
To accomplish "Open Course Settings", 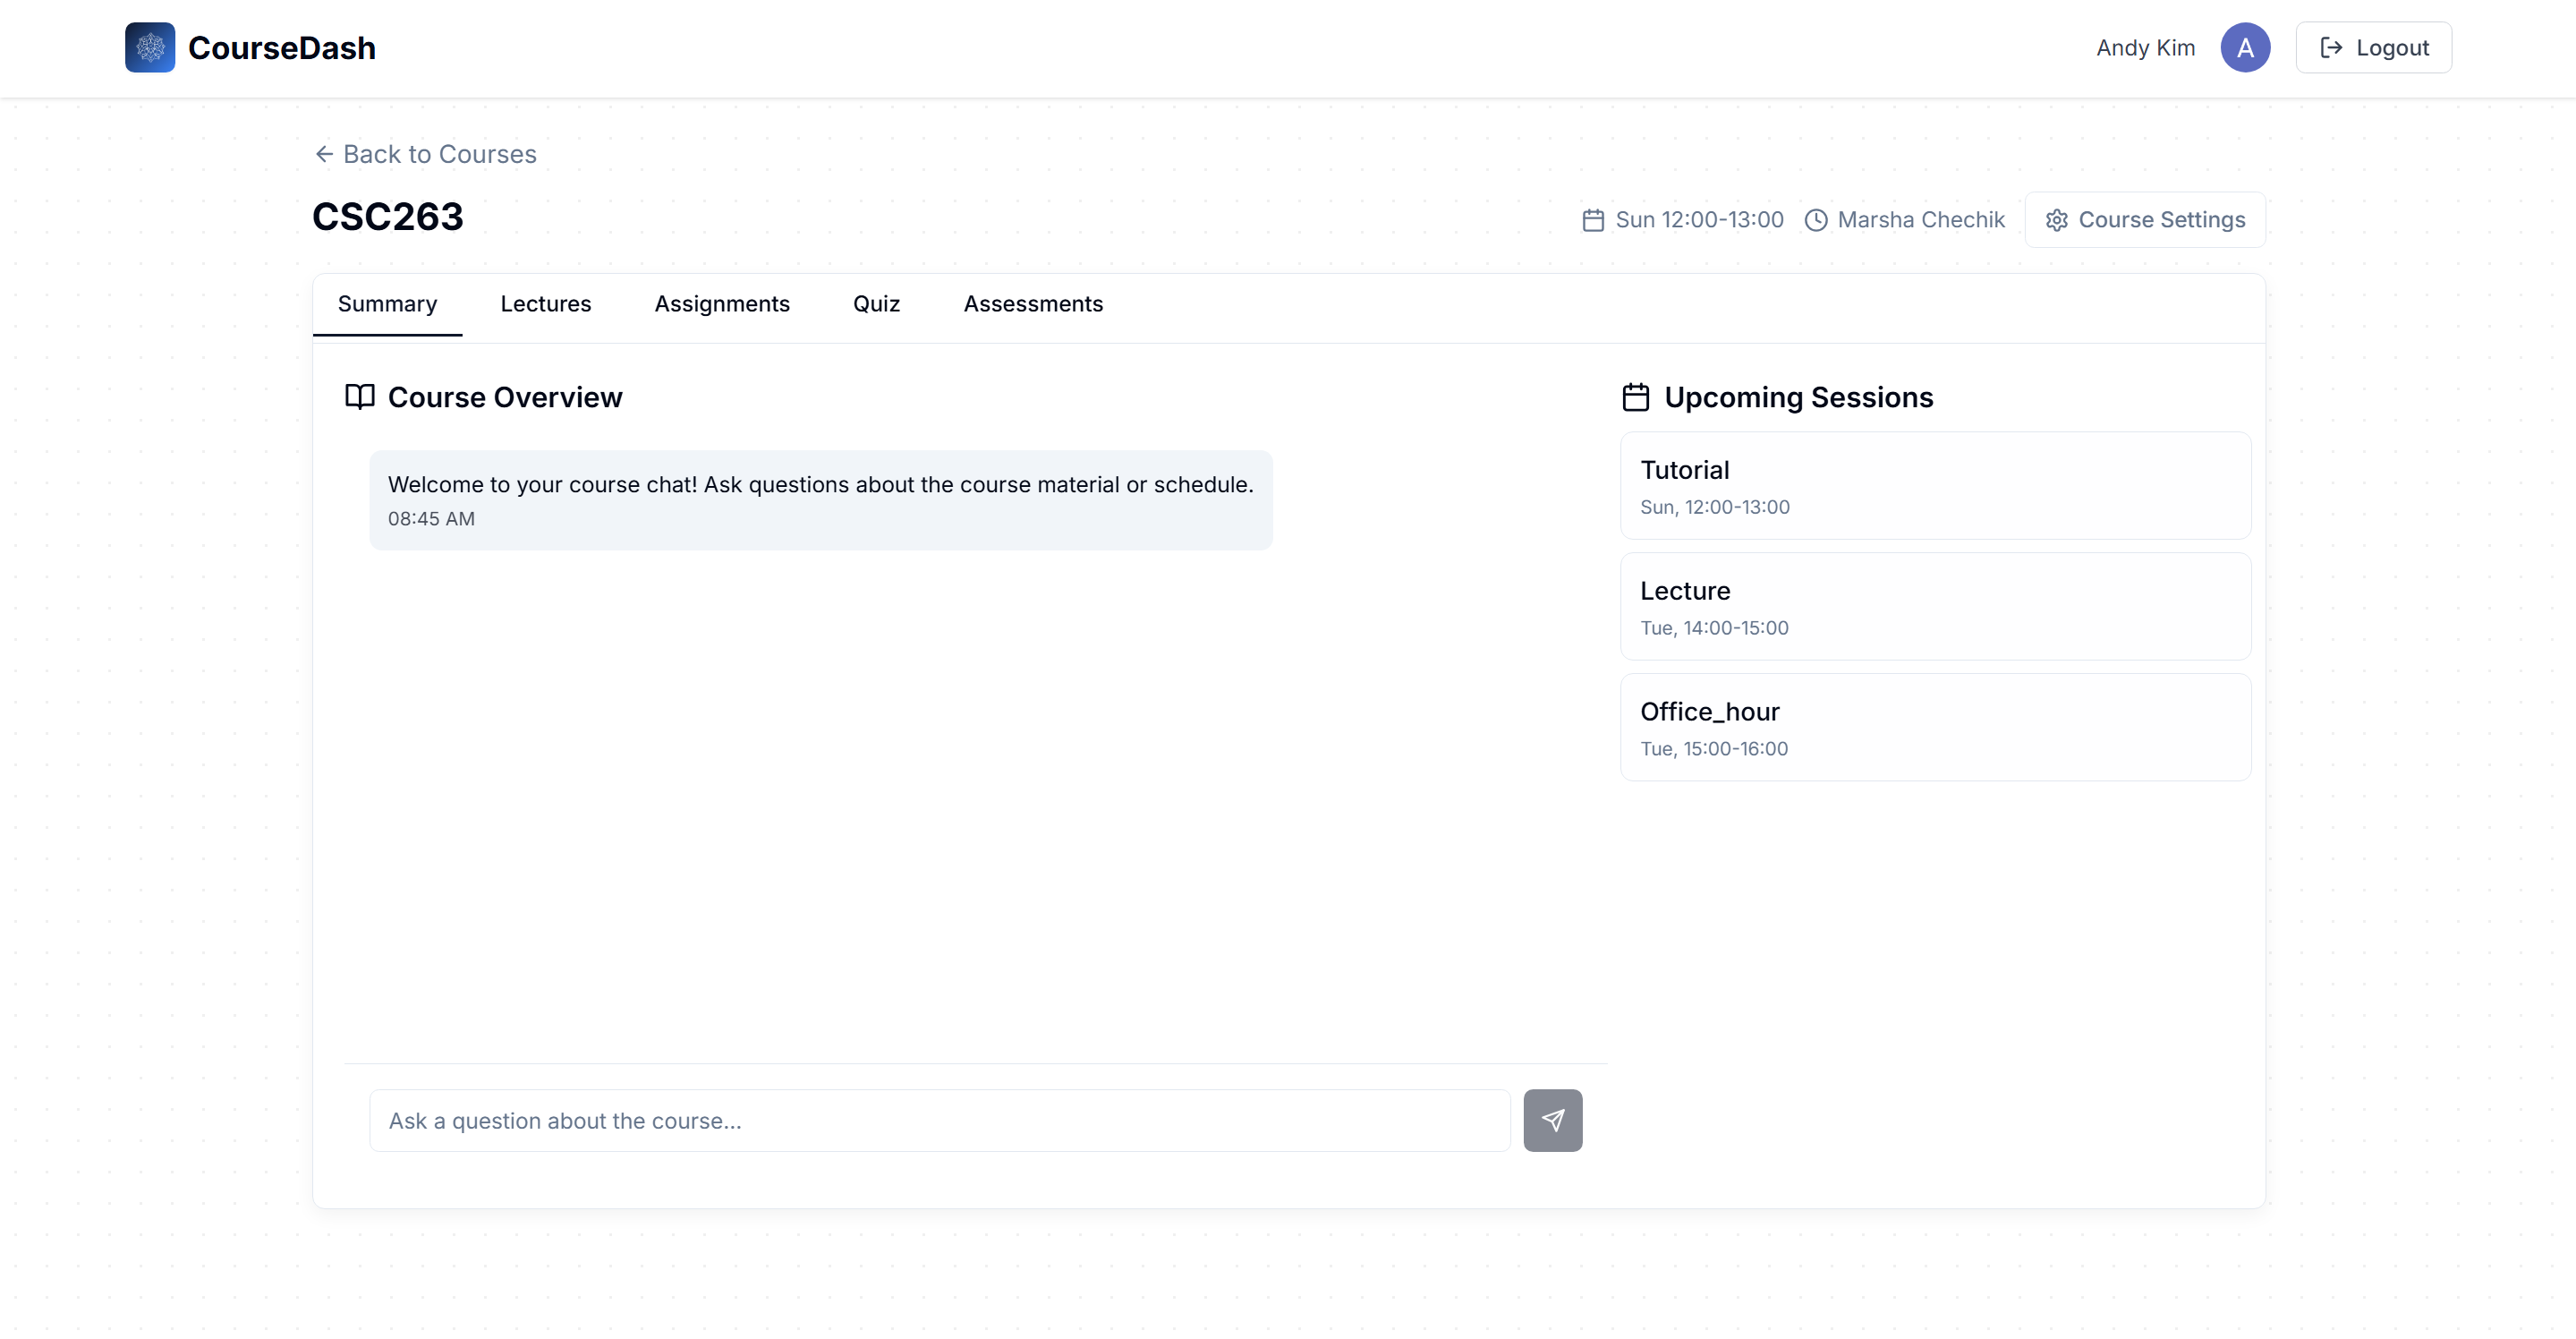I will [x=2145, y=220].
